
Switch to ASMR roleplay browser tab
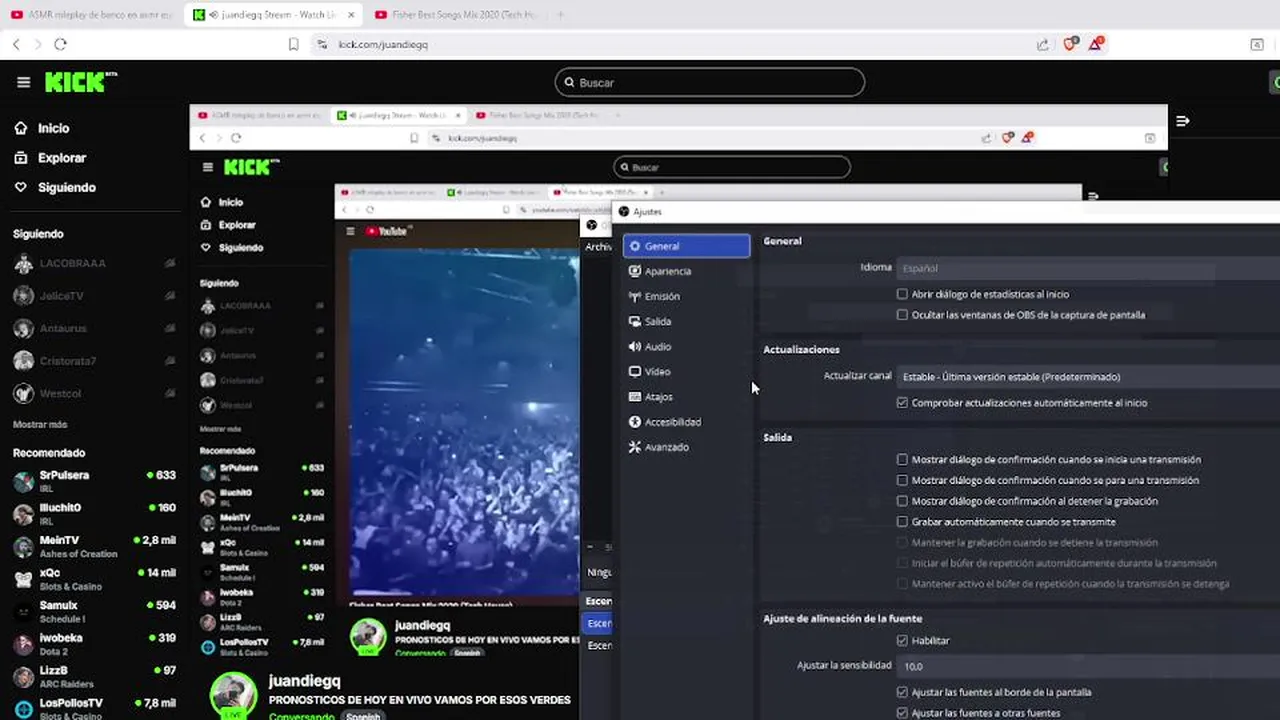(x=92, y=15)
